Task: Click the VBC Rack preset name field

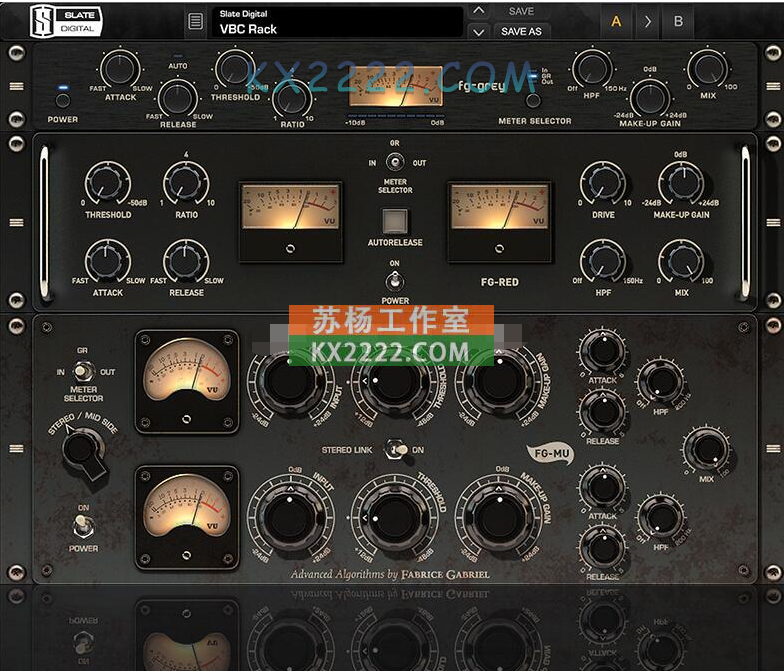Action: click(x=337, y=22)
